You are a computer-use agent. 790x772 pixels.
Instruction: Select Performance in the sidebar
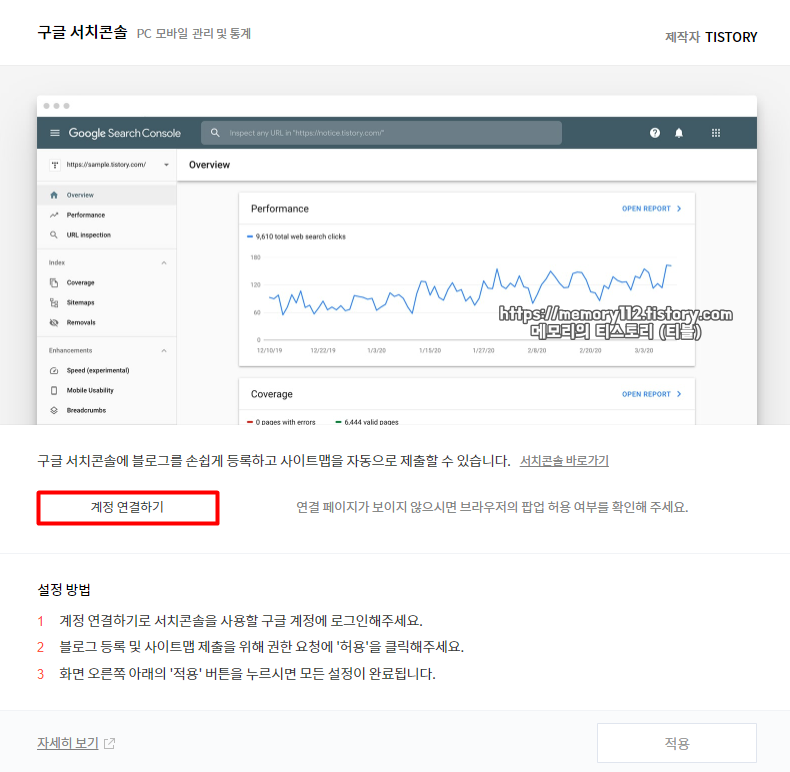click(x=106, y=215)
